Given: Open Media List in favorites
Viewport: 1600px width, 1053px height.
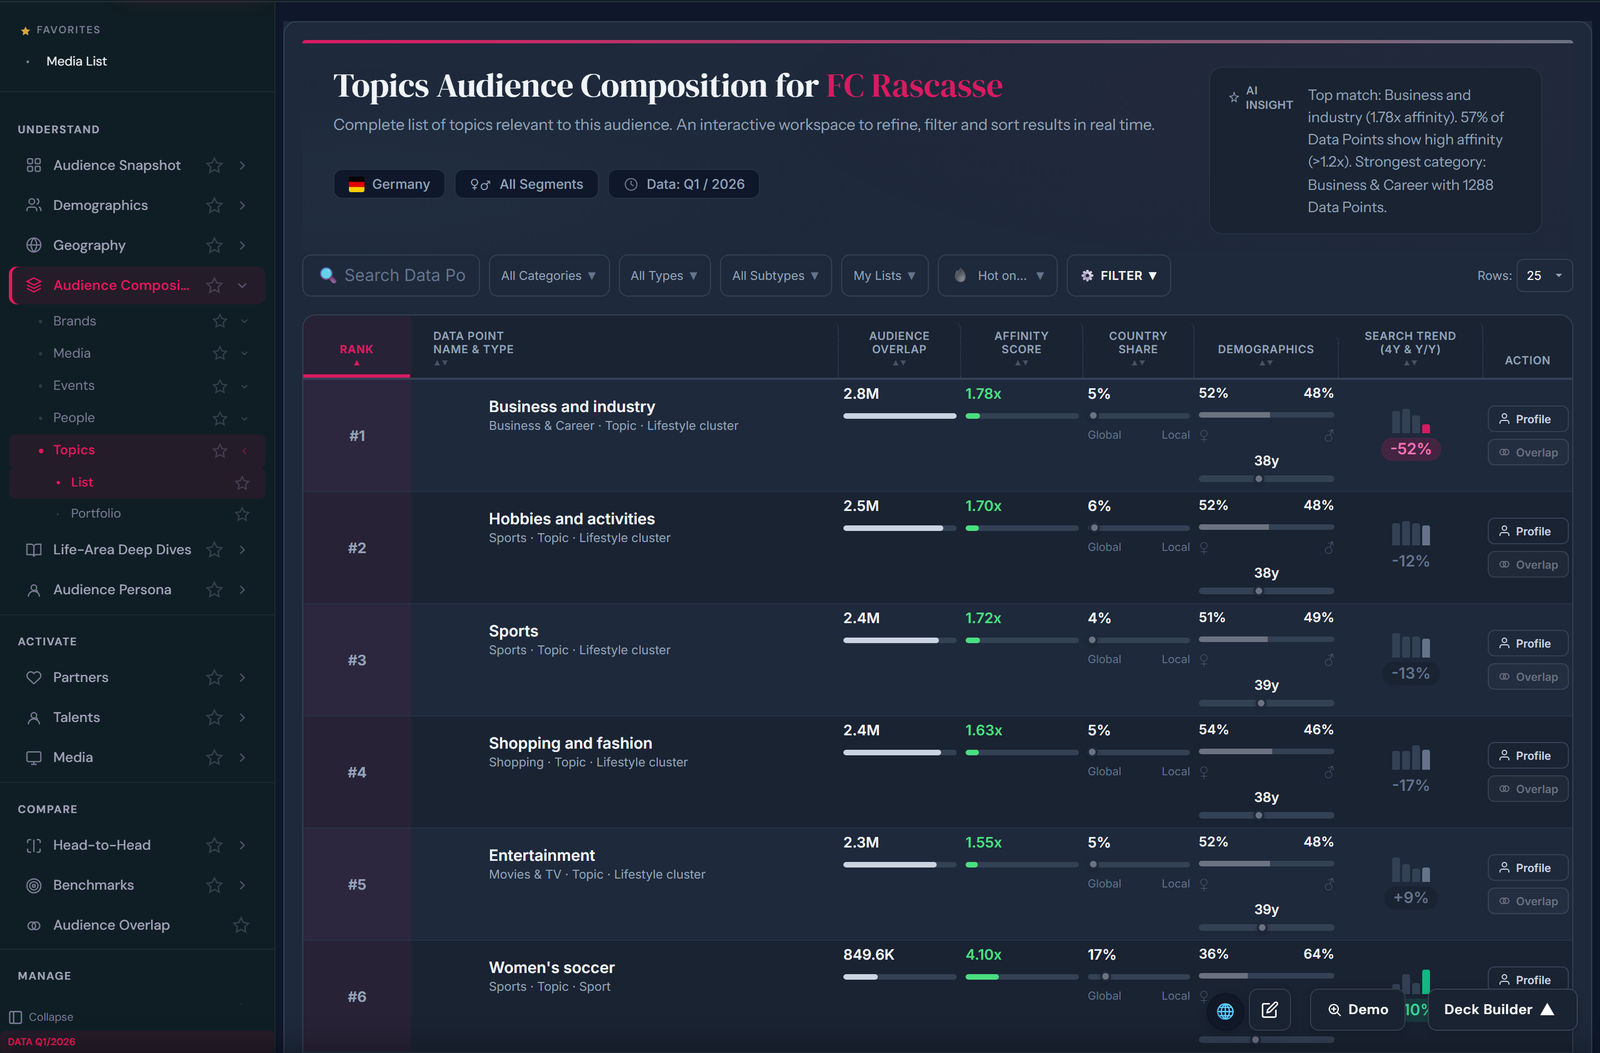Looking at the screenshot, I should click(x=77, y=61).
